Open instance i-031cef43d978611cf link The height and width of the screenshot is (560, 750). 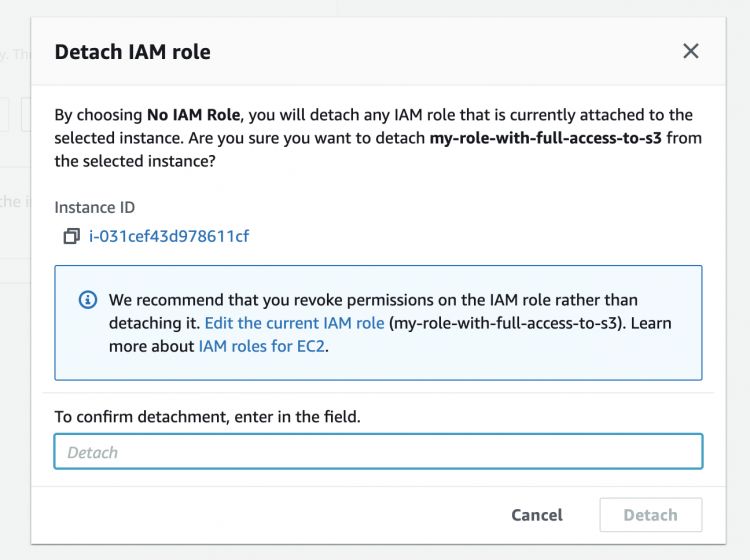pyautogui.click(x=169, y=237)
